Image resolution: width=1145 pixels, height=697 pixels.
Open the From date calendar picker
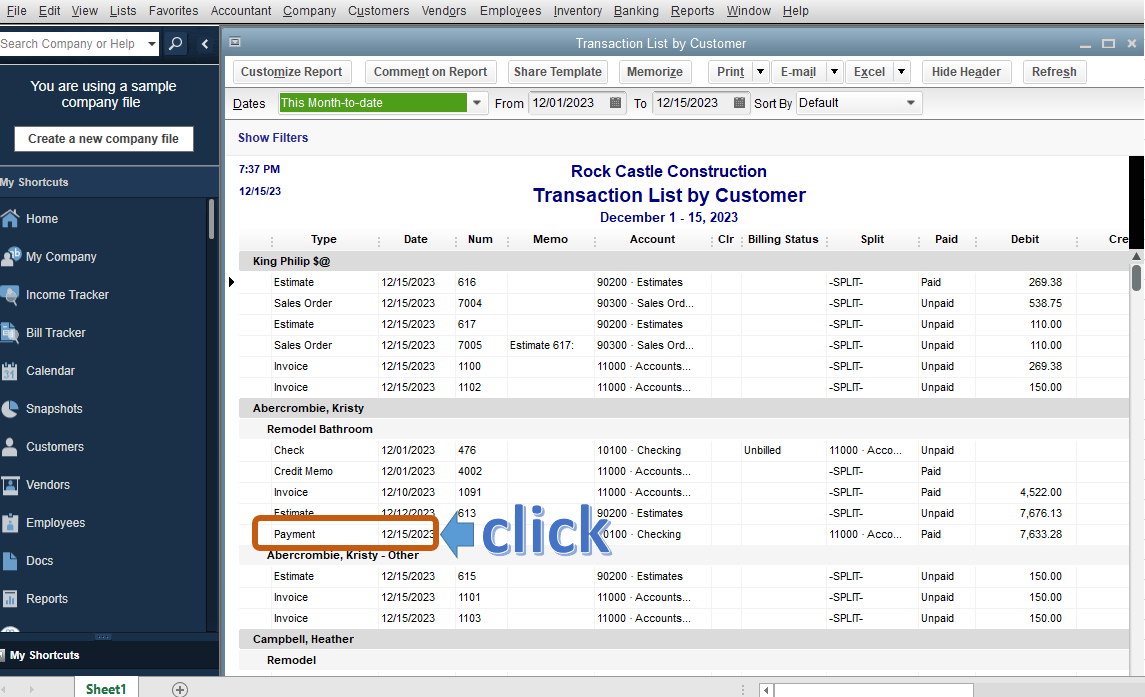click(x=616, y=103)
